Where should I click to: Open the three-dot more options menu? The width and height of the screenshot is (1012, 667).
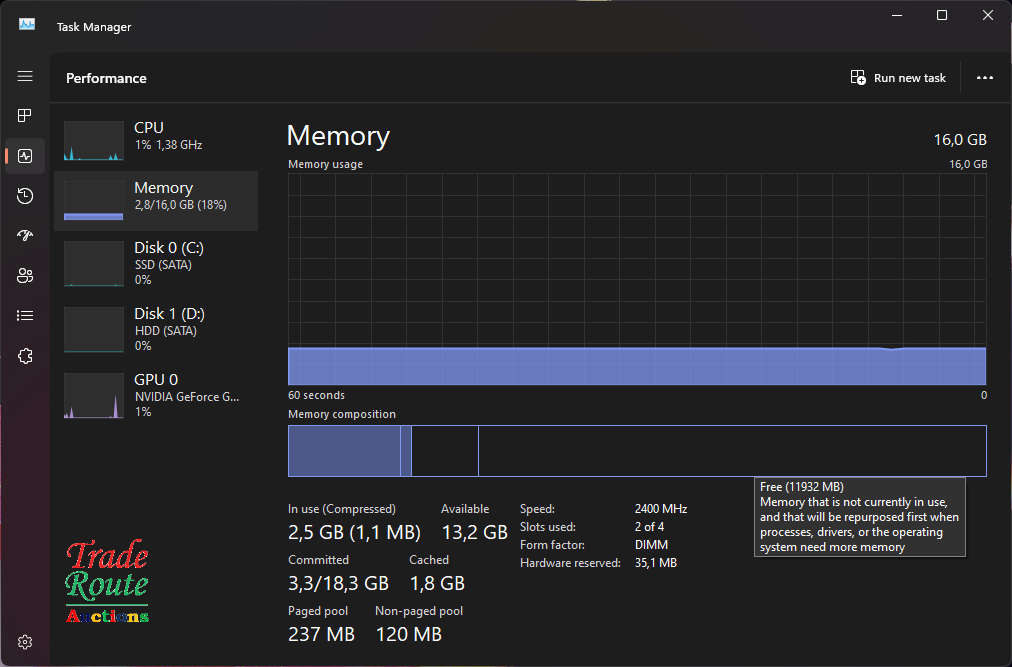(x=985, y=78)
